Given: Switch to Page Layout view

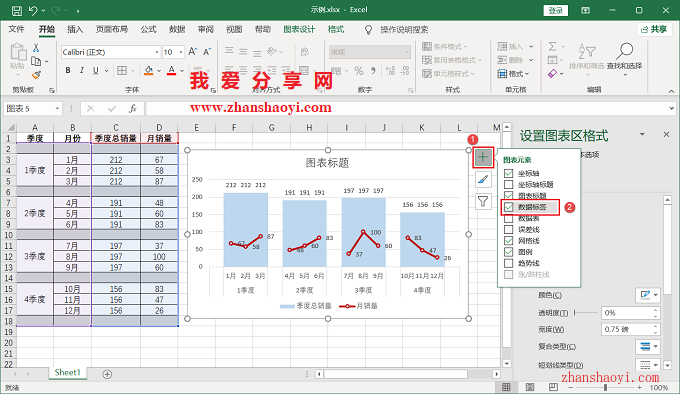Looking at the screenshot, I should 530,387.
